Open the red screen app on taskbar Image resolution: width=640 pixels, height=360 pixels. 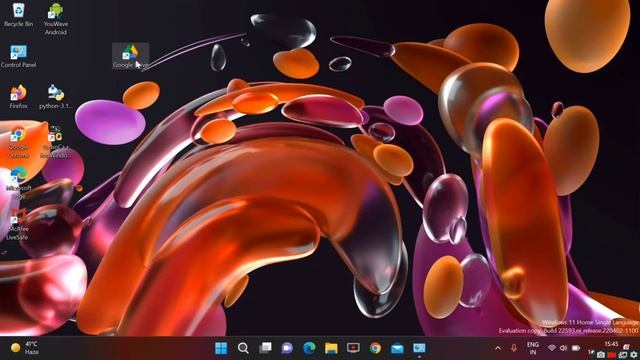click(x=353, y=348)
